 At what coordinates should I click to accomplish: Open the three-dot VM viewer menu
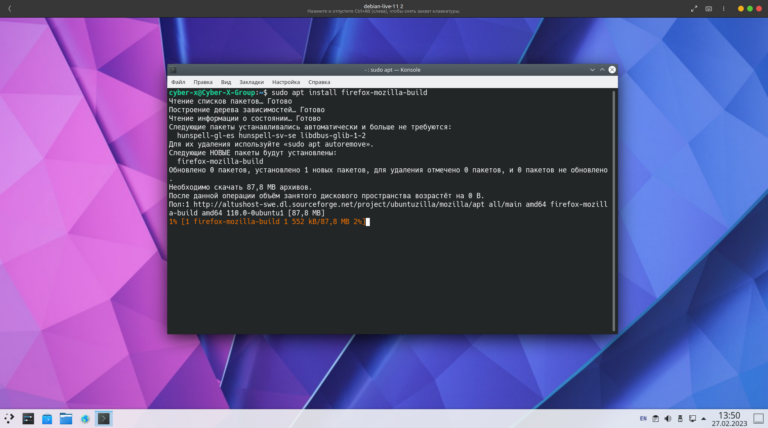[723, 8]
